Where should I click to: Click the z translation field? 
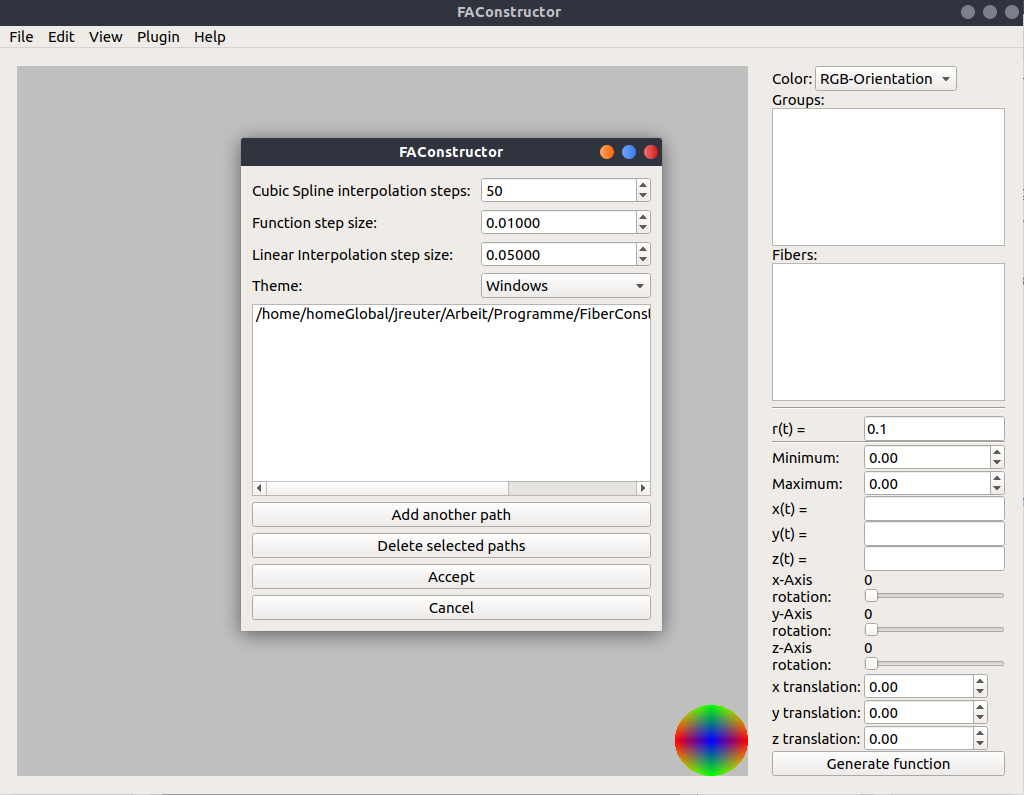point(919,739)
